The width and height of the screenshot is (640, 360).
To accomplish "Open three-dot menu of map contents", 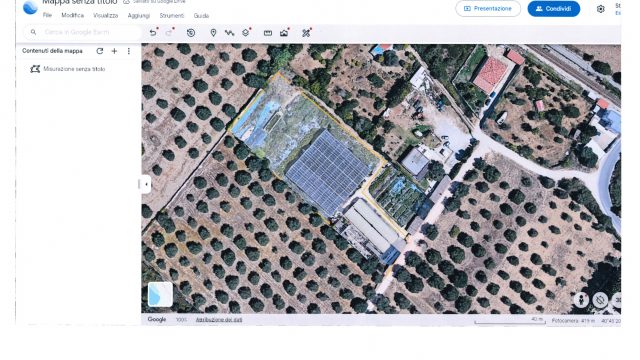I will coord(129,51).
